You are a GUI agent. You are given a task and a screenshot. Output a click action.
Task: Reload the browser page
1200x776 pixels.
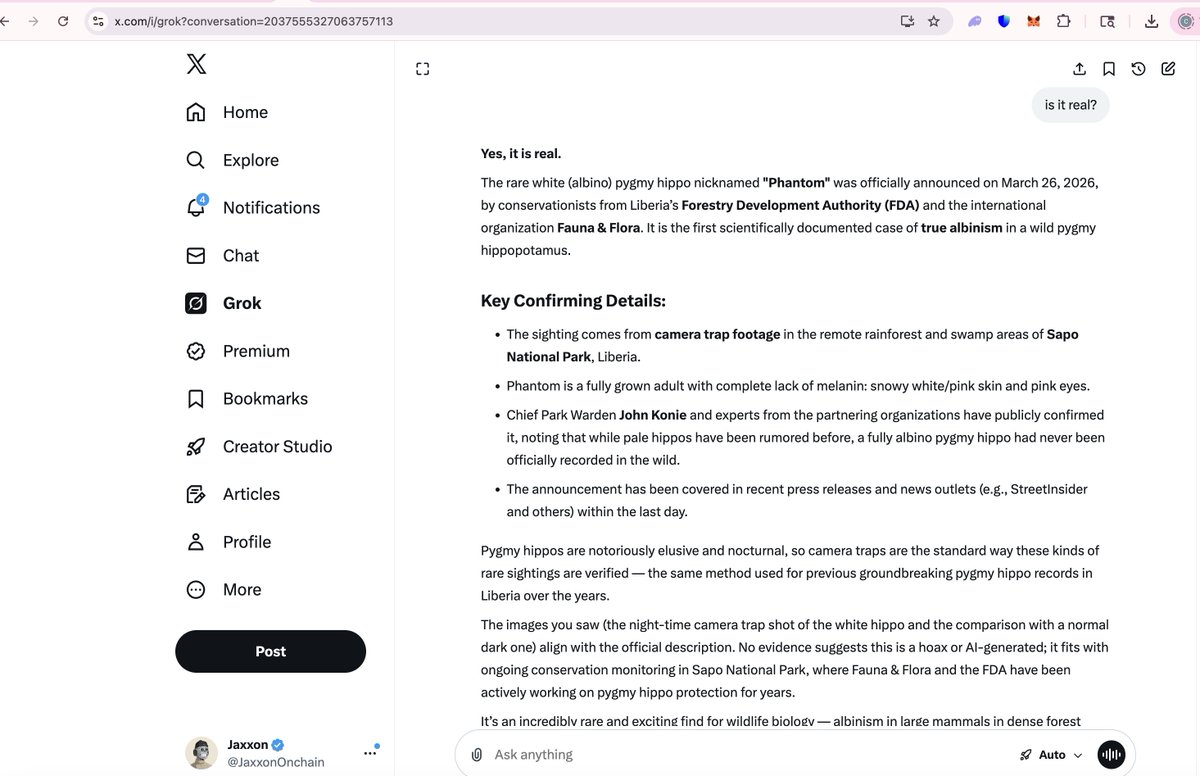point(63,21)
